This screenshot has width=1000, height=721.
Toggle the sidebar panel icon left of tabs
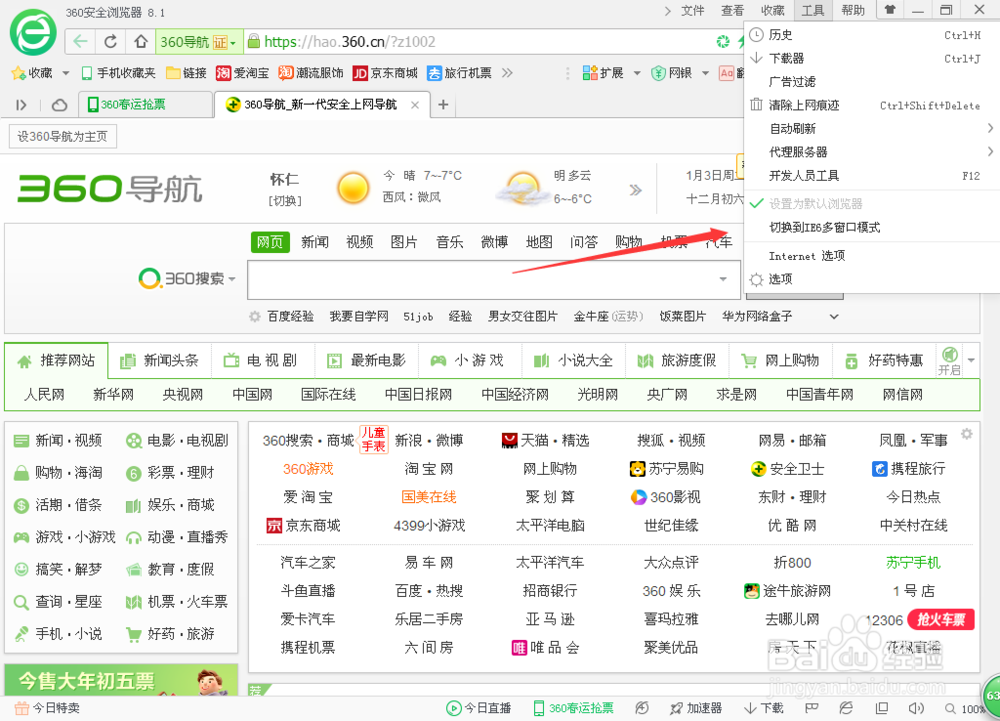(21, 105)
